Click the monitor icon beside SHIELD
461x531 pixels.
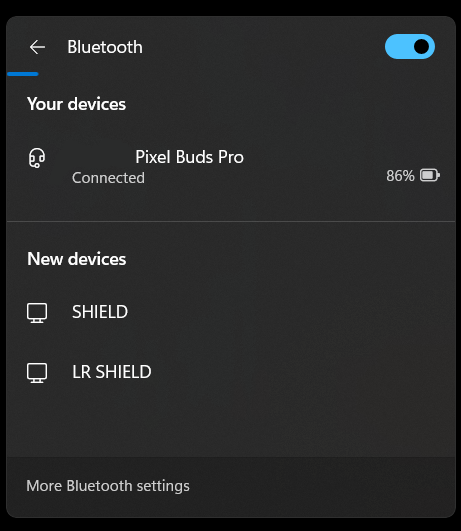(37, 313)
